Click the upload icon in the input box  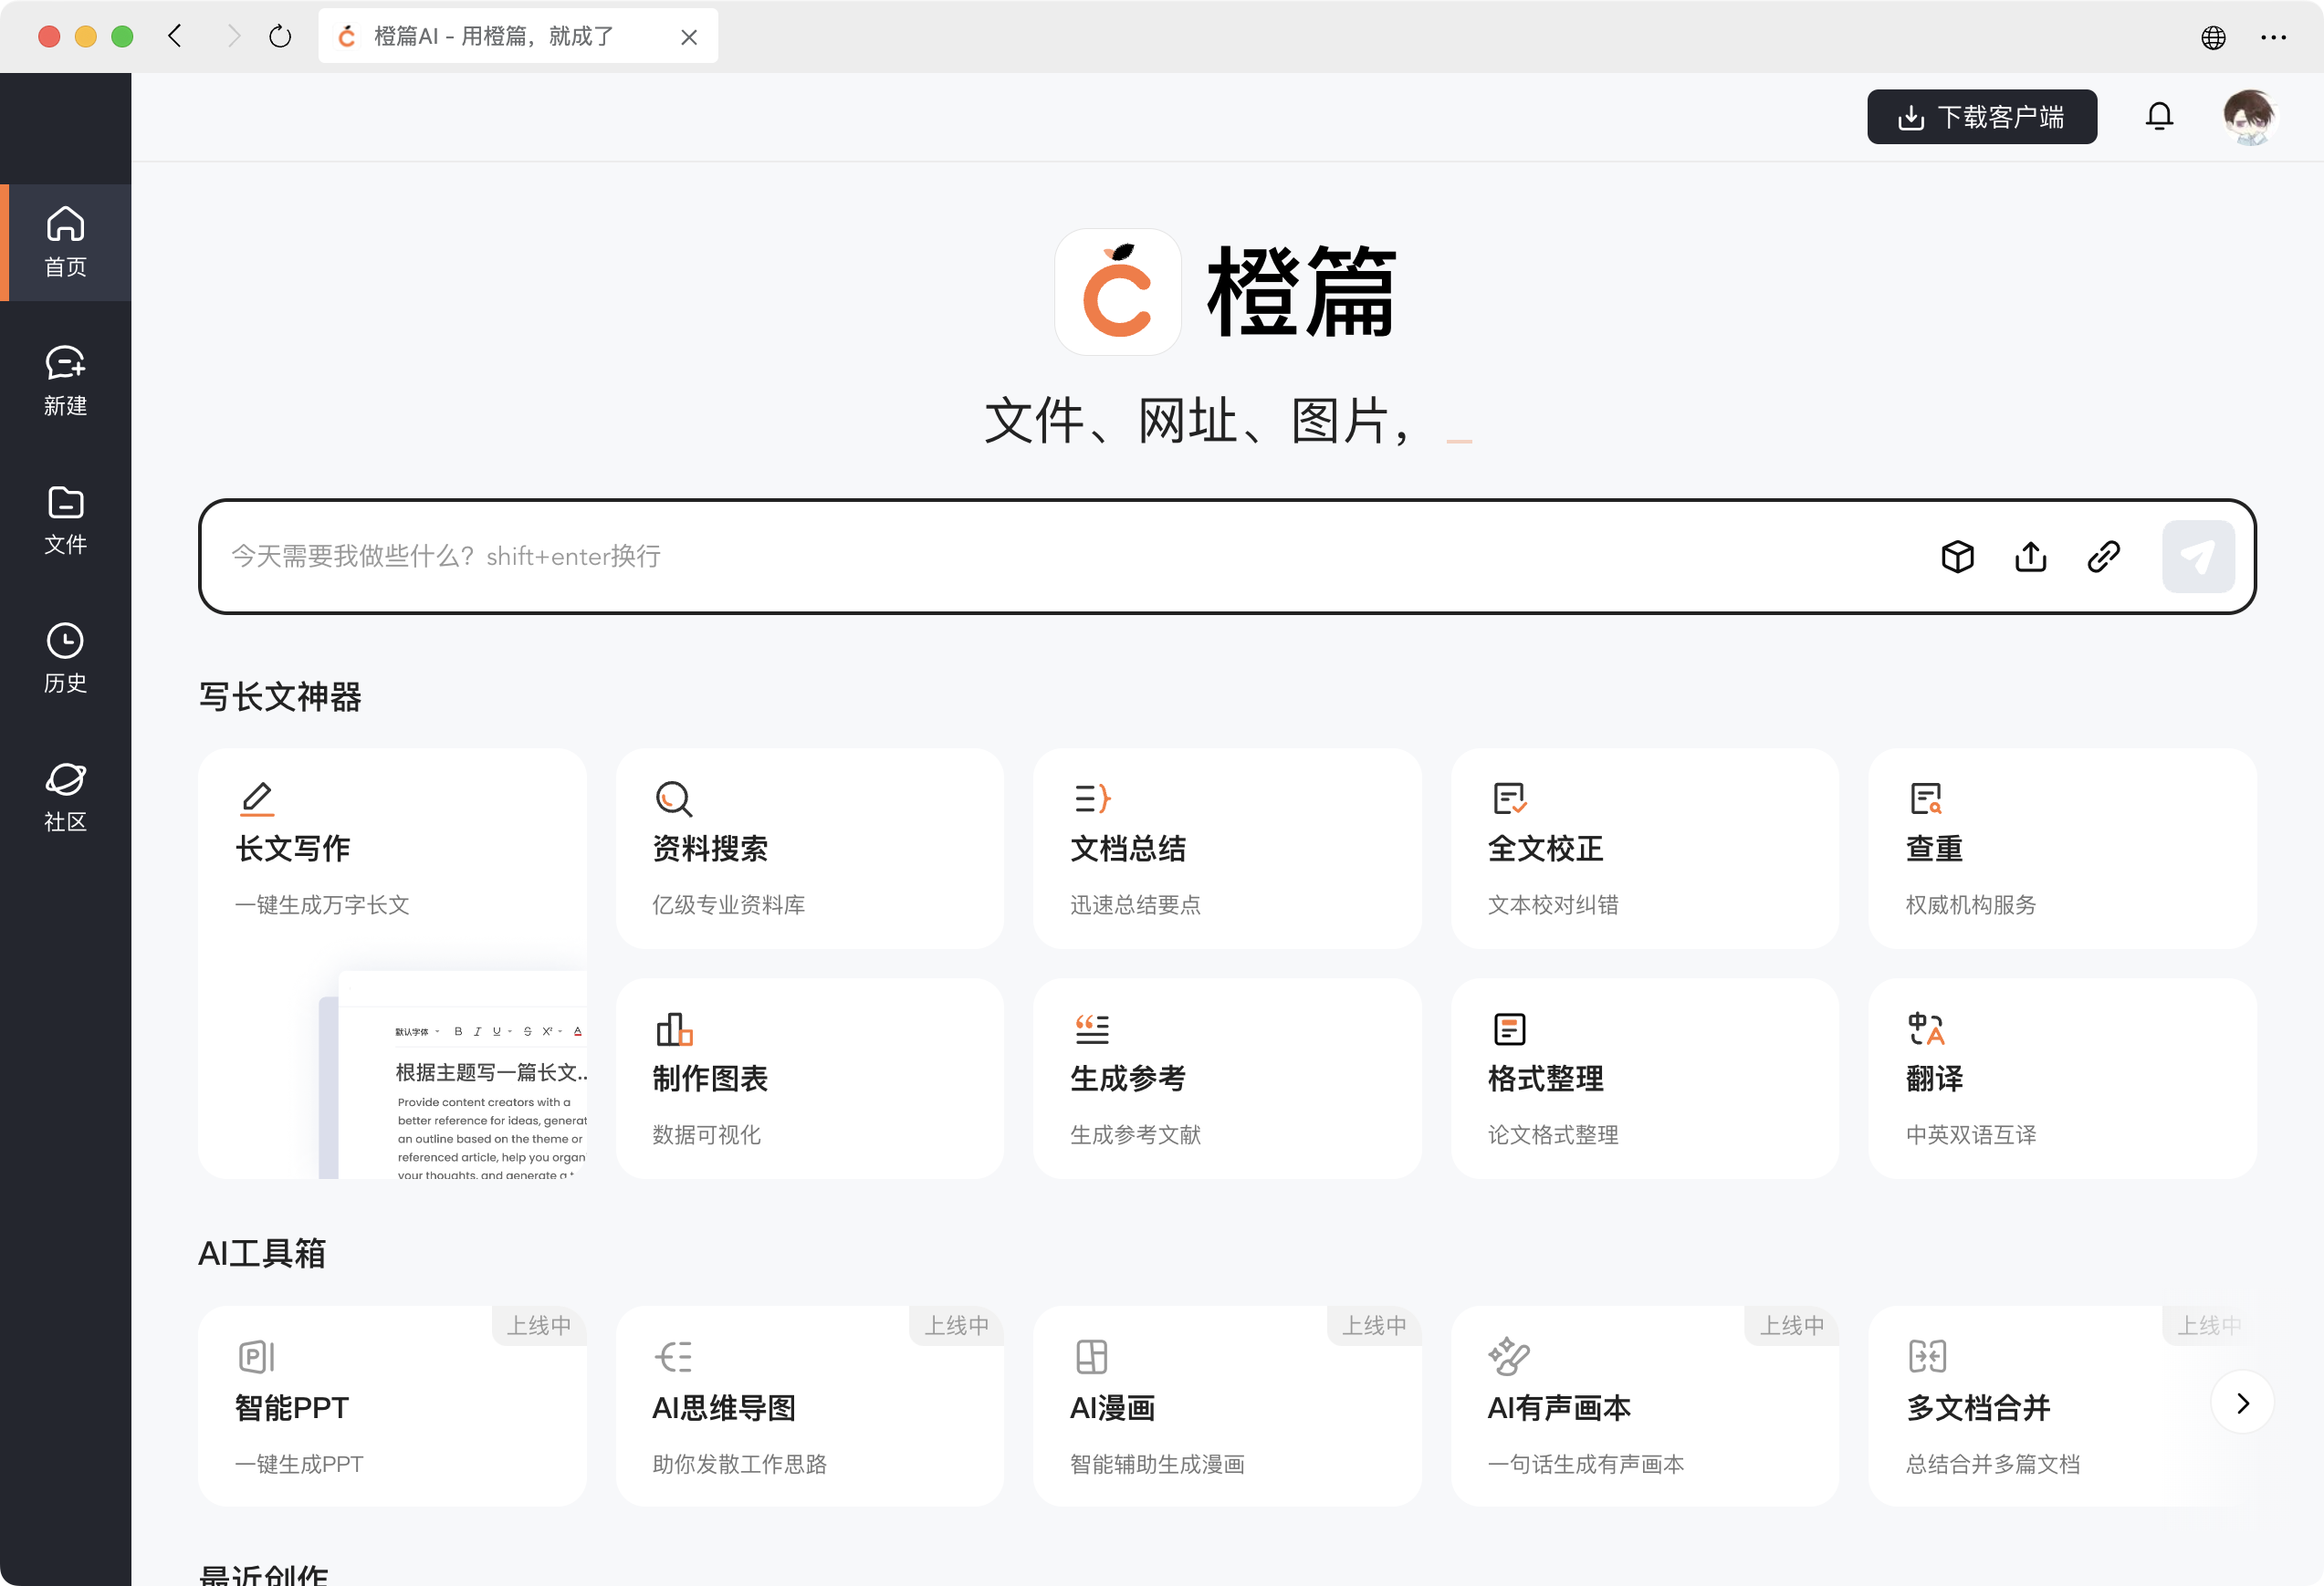click(2030, 557)
